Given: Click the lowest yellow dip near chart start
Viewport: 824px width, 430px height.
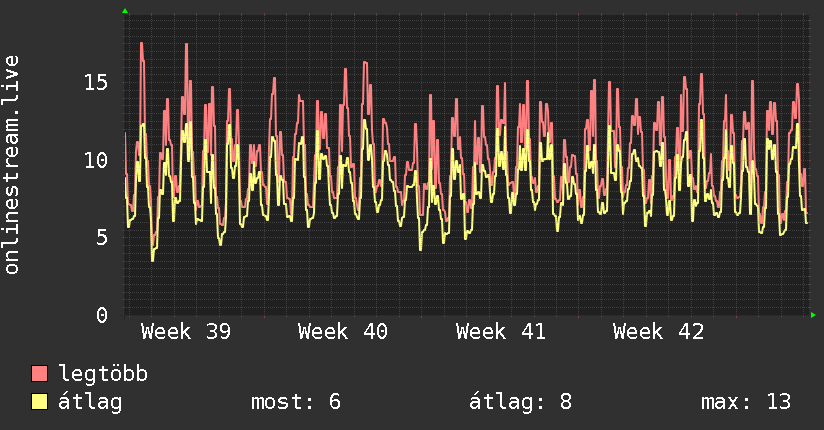Looking at the screenshot, I should 152,260.
